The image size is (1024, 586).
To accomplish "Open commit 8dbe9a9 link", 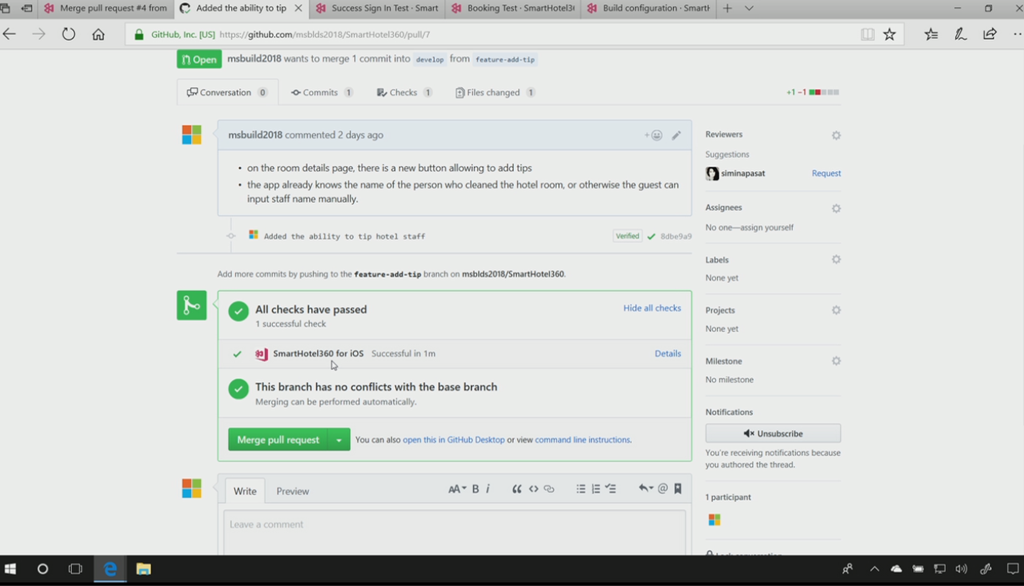I will 675,236.
